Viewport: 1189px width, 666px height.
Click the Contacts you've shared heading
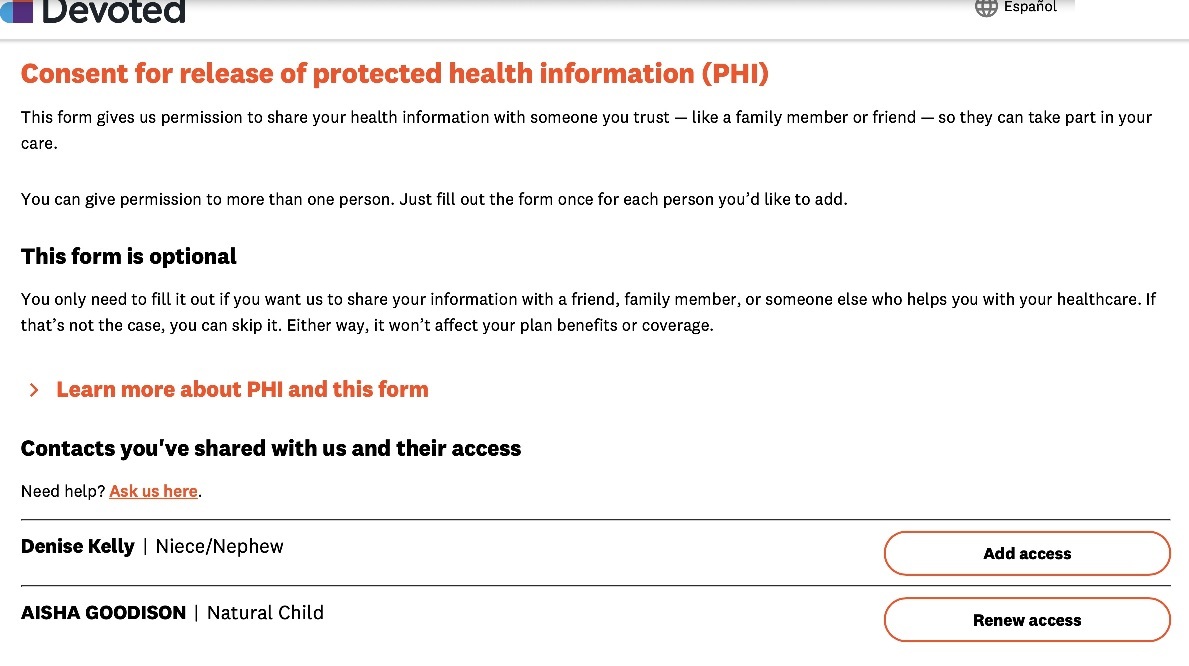tap(271, 448)
